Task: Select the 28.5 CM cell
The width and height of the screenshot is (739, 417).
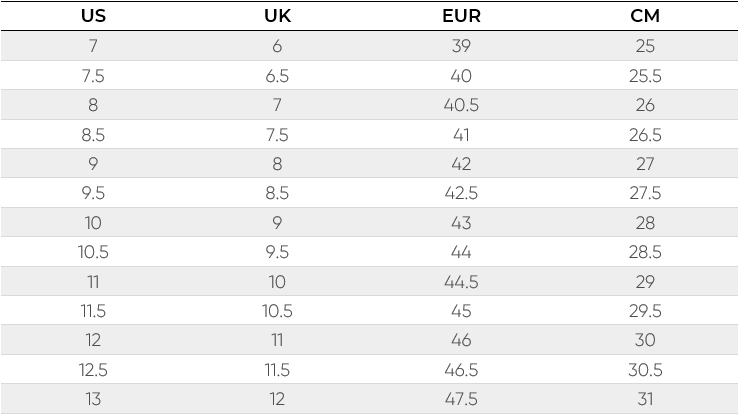Action: pyautogui.click(x=645, y=252)
